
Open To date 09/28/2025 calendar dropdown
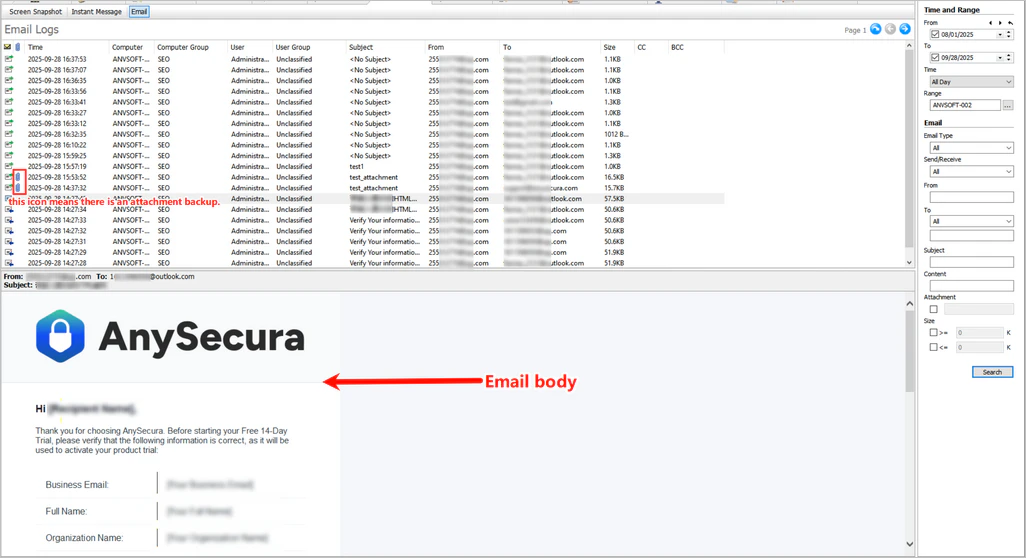coord(1000,58)
